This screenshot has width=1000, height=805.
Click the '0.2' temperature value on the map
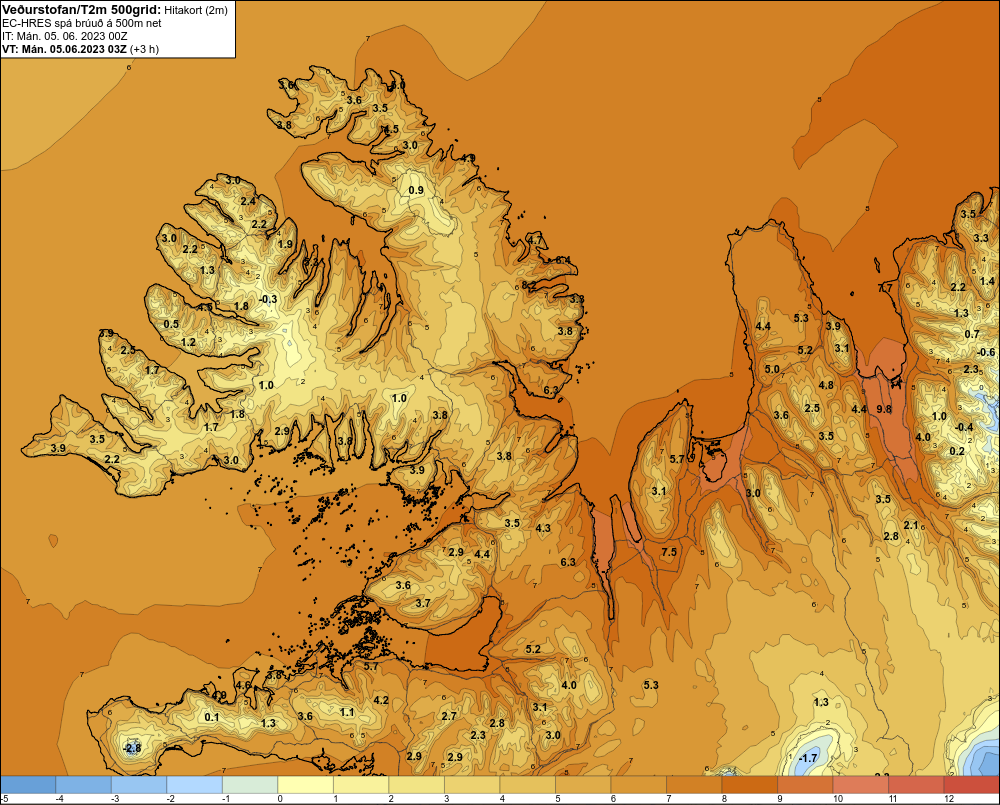point(957,451)
